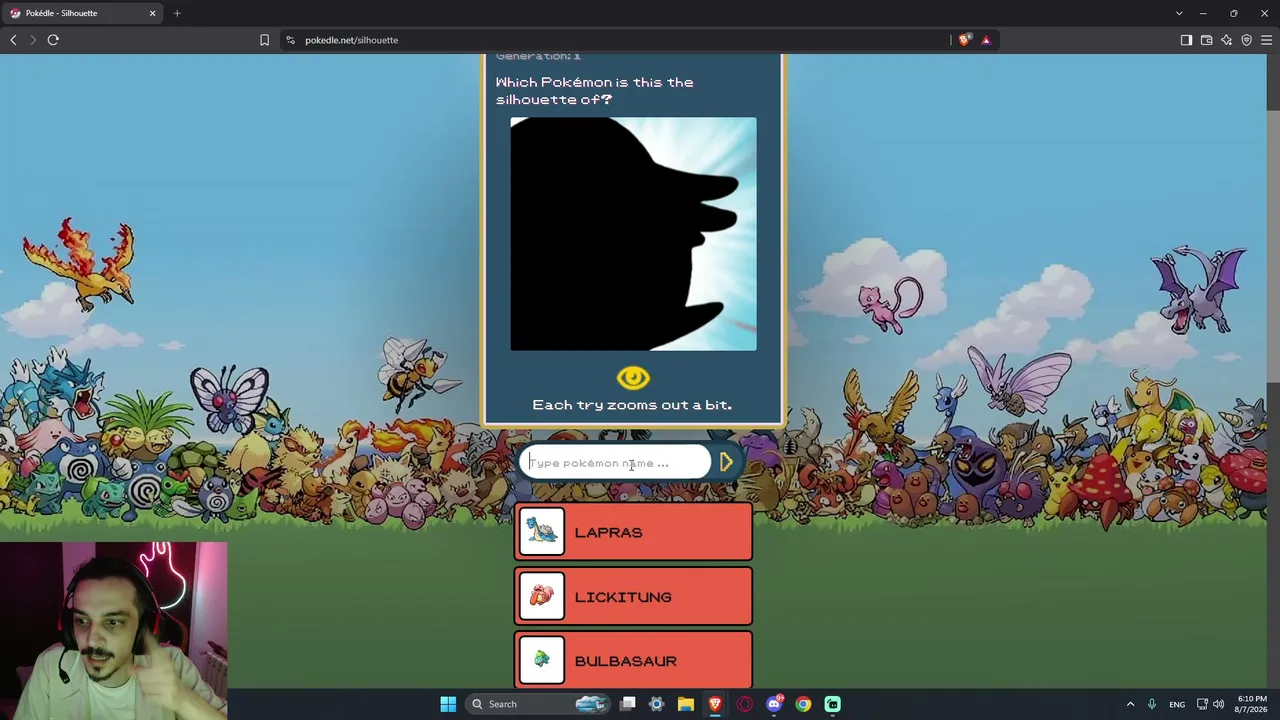Viewport: 1280px width, 720px height.
Task: Open the Brave Wallet
Action: (x=1206, y=40)
